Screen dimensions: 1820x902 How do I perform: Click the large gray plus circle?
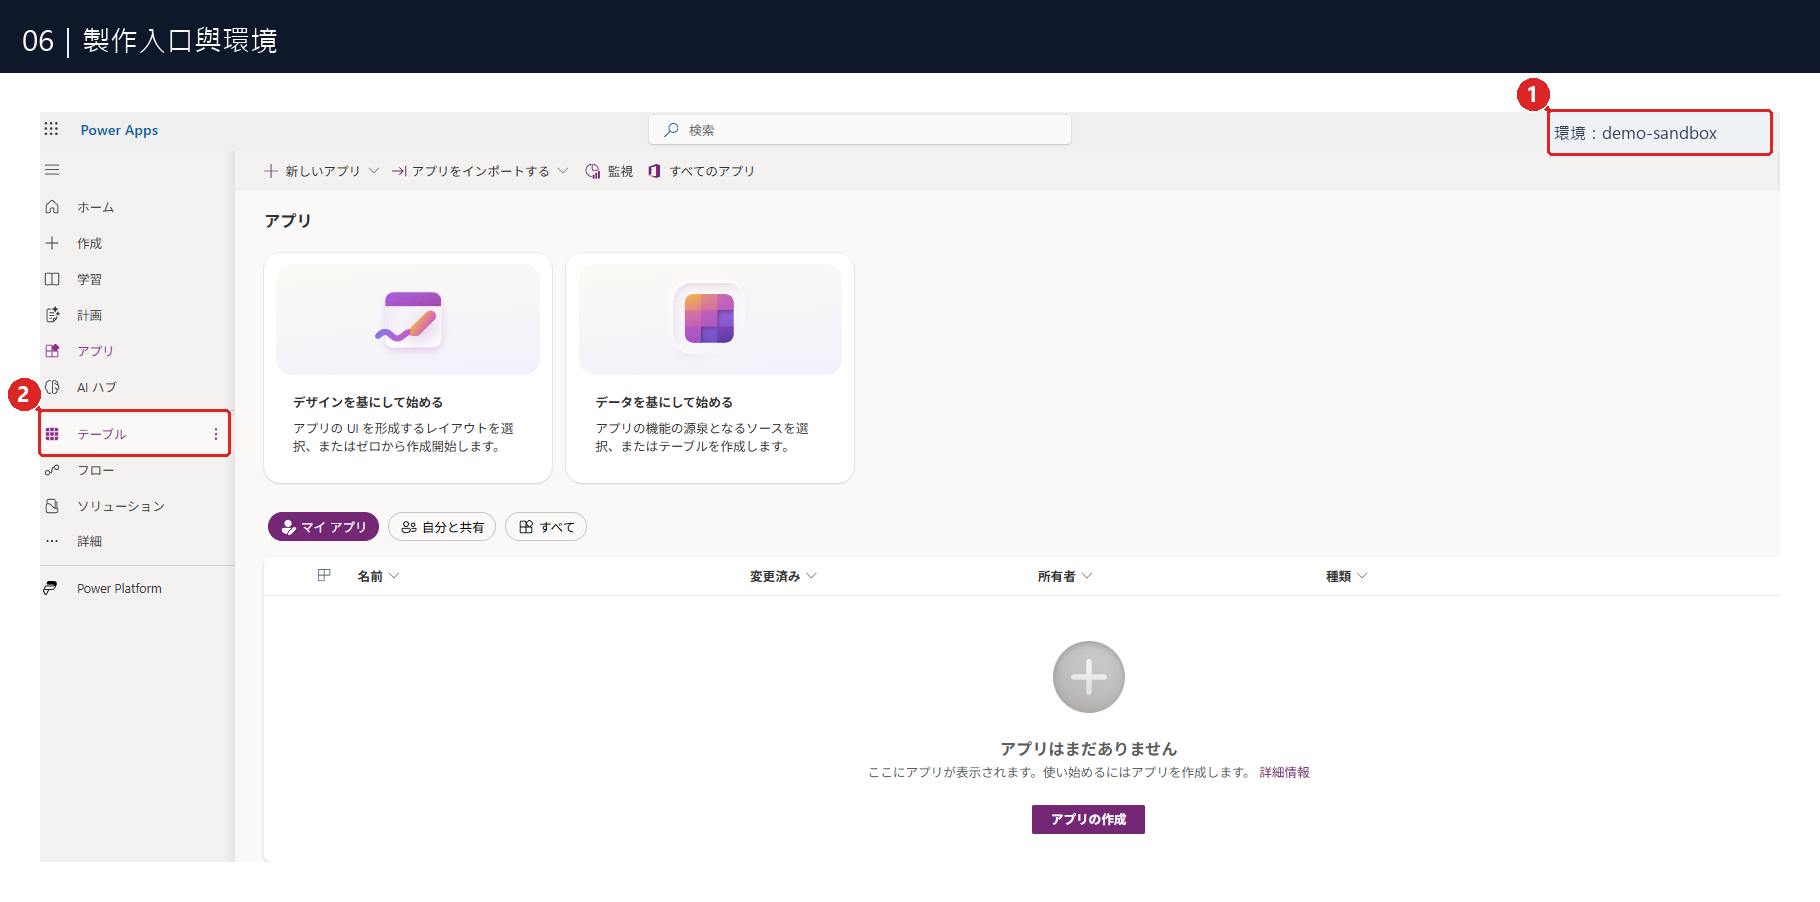[x=1089, y=677]
